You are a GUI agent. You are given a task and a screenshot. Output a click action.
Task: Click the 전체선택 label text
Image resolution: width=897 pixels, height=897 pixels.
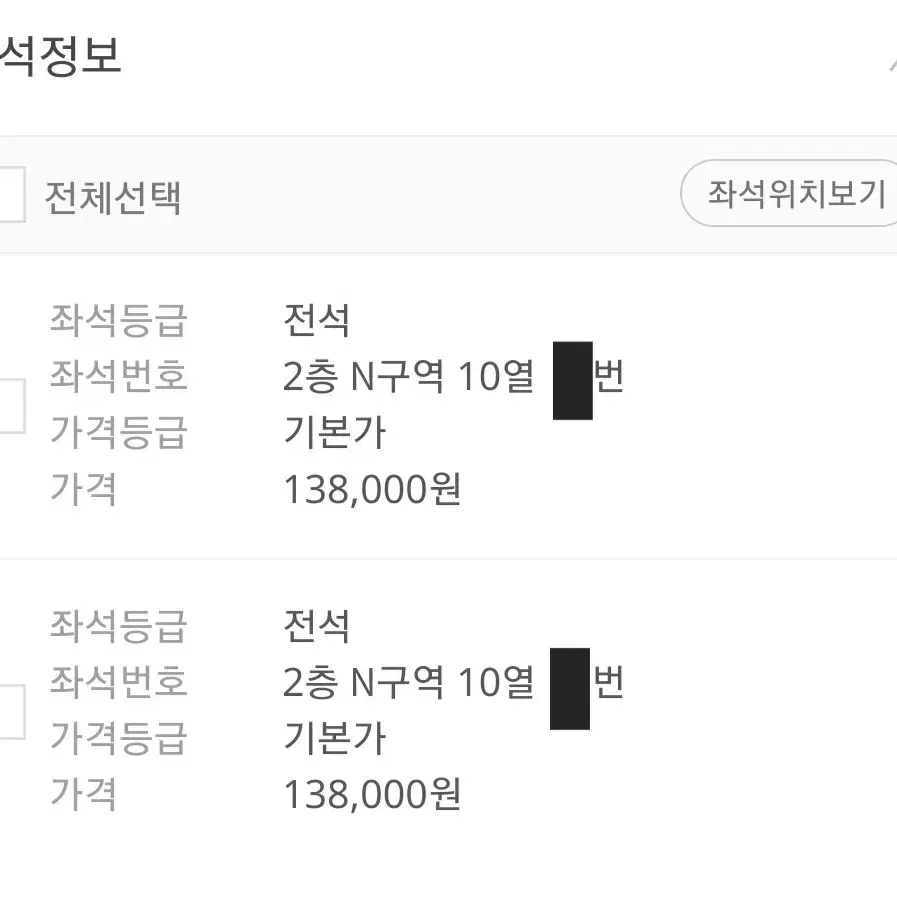pos(113,198)
